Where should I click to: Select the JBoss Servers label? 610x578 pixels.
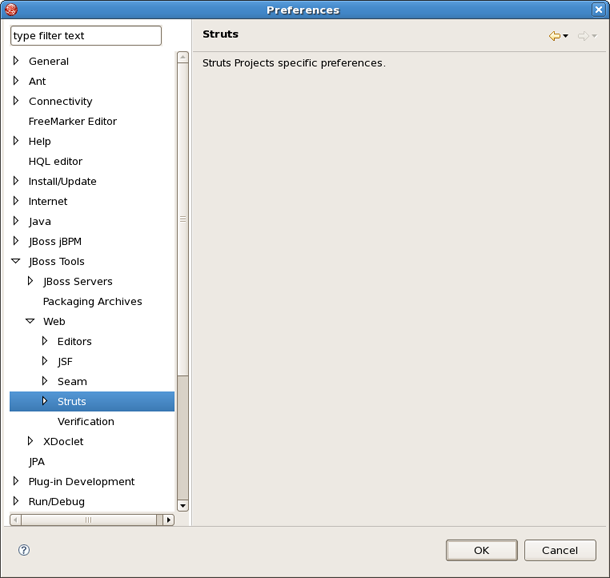tap(78, 282)
